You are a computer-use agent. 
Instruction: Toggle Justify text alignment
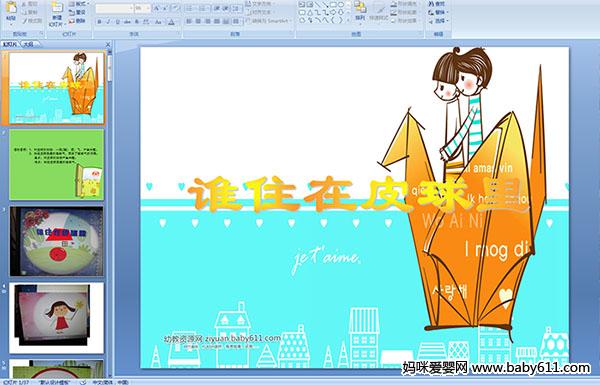pyautogui.click(x=217, y=21)
